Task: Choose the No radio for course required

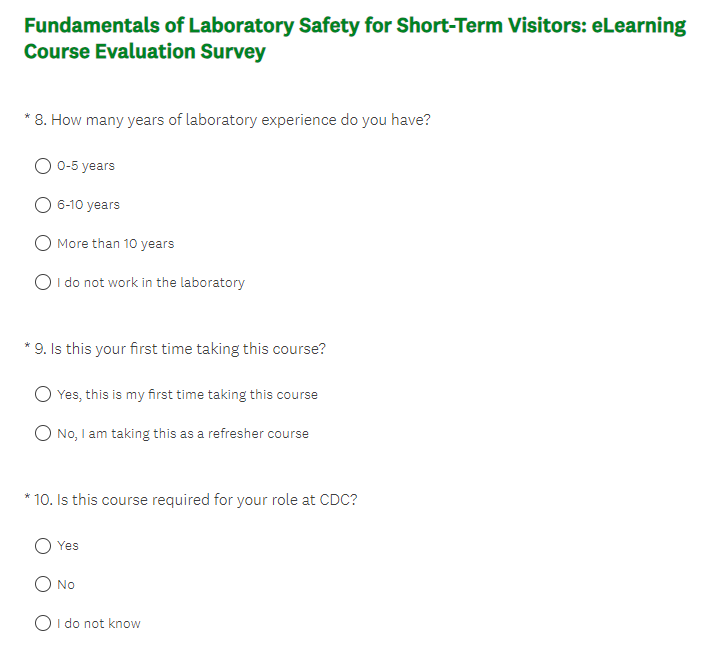Action: tap(43, 584)
